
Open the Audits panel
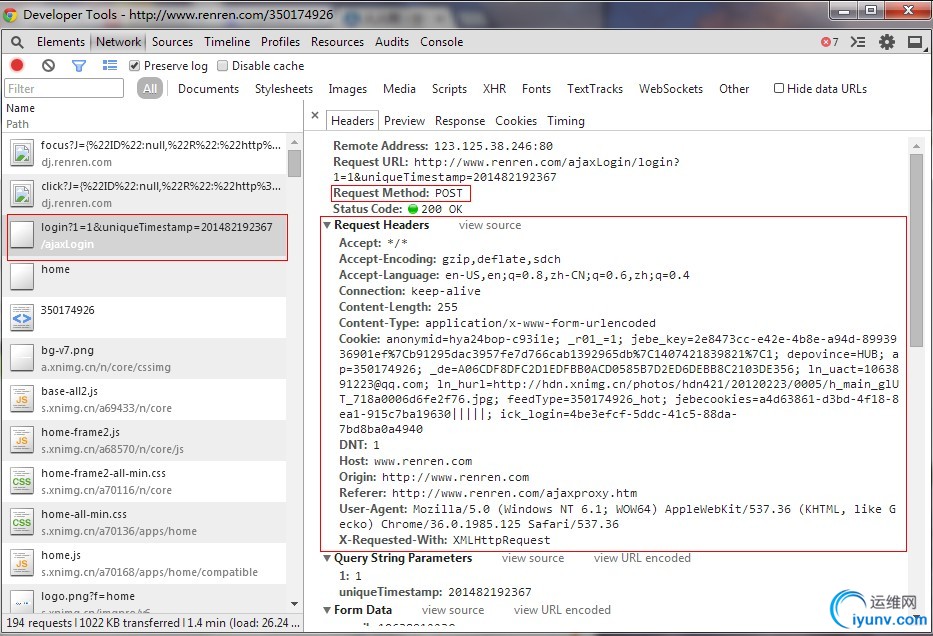click(x=392, y=42)
